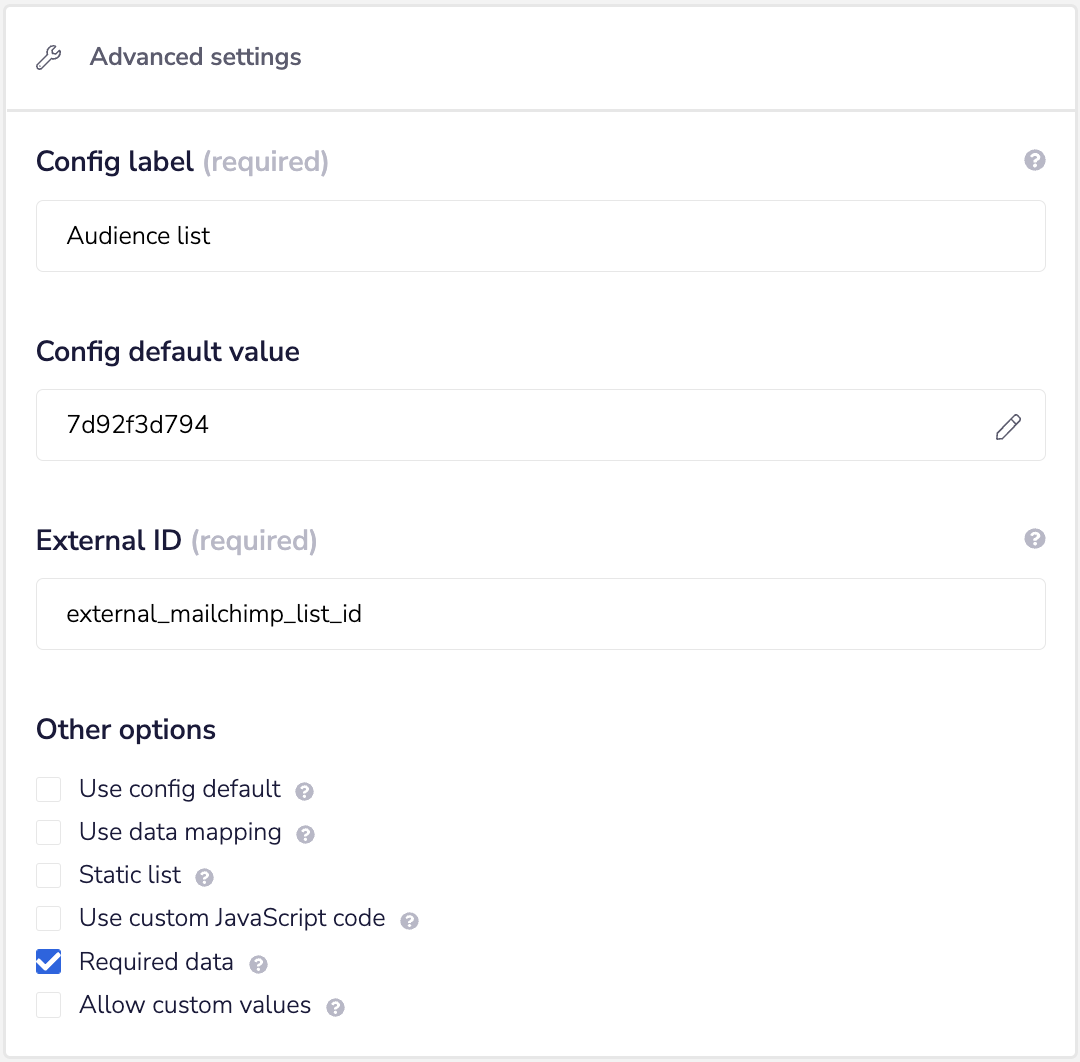Toggle the Allow custom values checkbox
The image size is (1080, 1062).
[49, 1005]
